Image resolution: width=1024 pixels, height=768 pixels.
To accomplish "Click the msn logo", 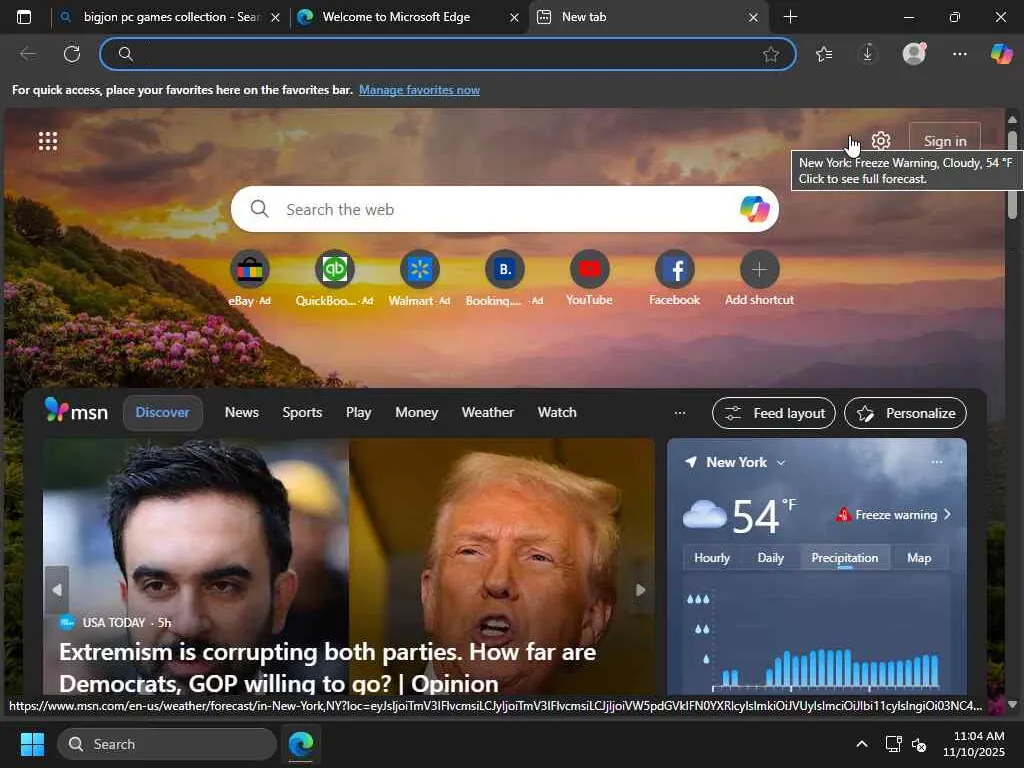I will pos(76,411).
